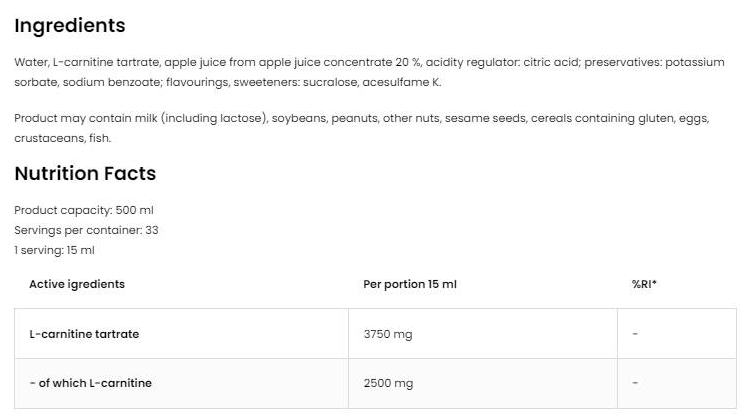Click the 2500 mg value cell
The width and height of the screenshot is (747, 417).
[388, 383]
